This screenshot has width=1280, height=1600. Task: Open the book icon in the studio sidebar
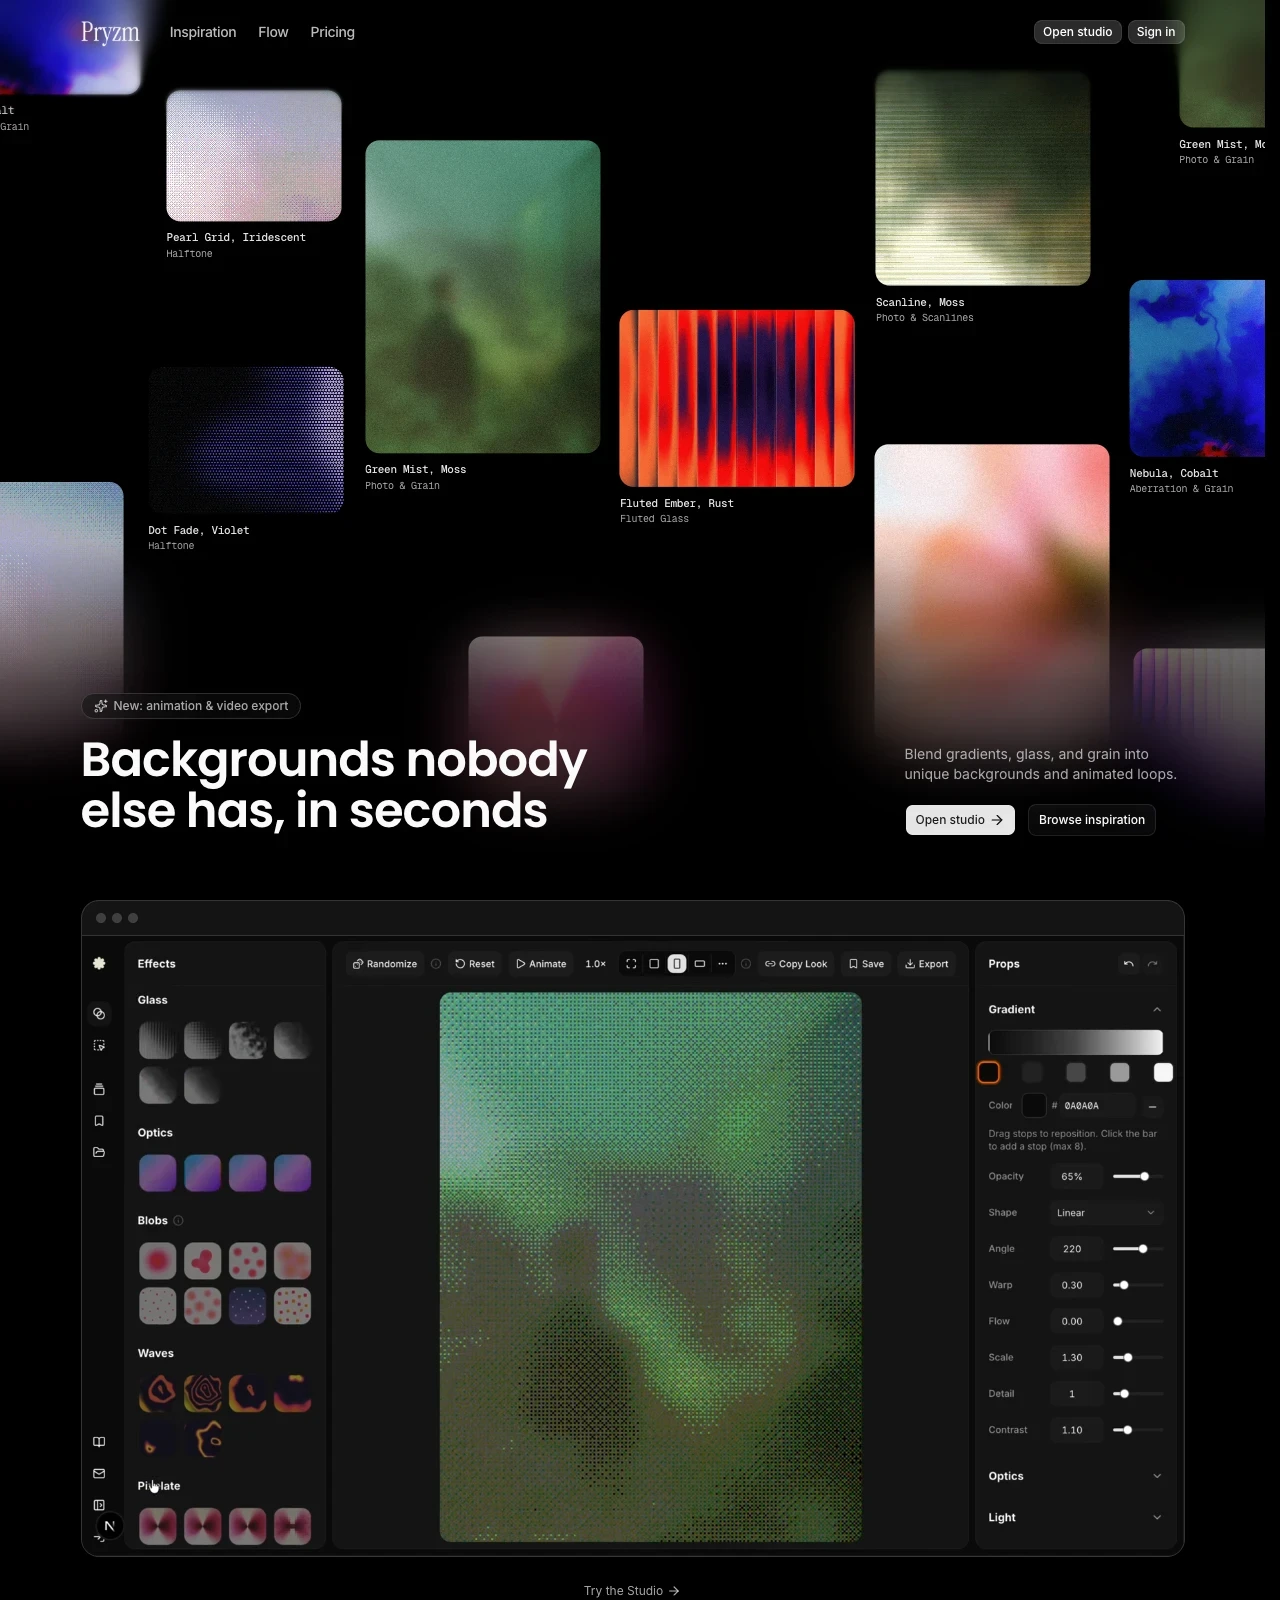click(99, 1442)
